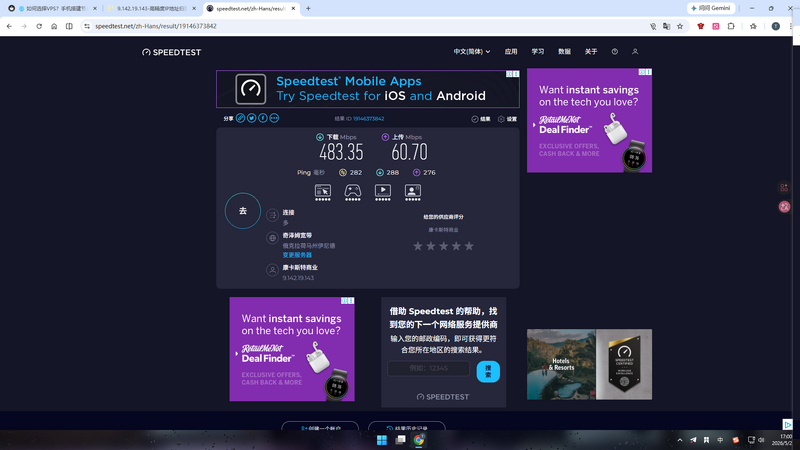800x450 pixels.
Task: Click the gaming controller rating icon
Action: [x=353, y=192]
